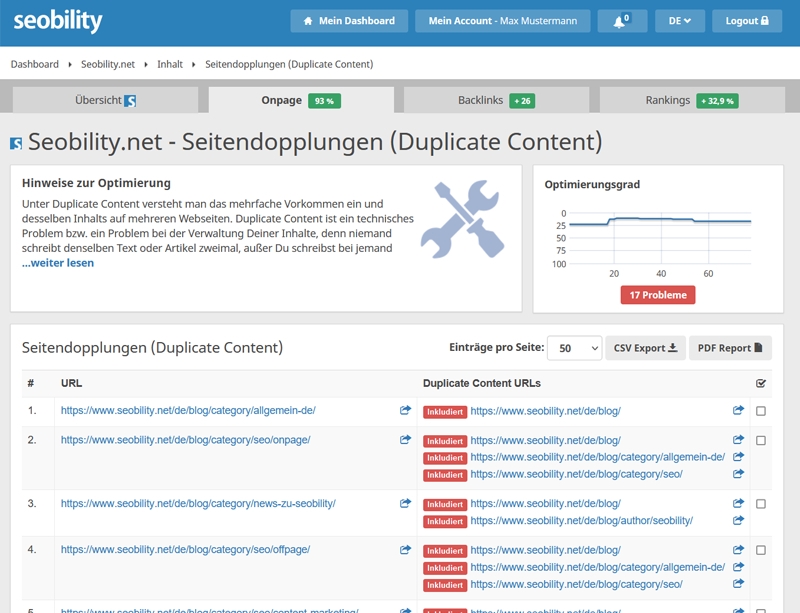
Task: Switch to the Rankings tab
Action: click(692, 100)
